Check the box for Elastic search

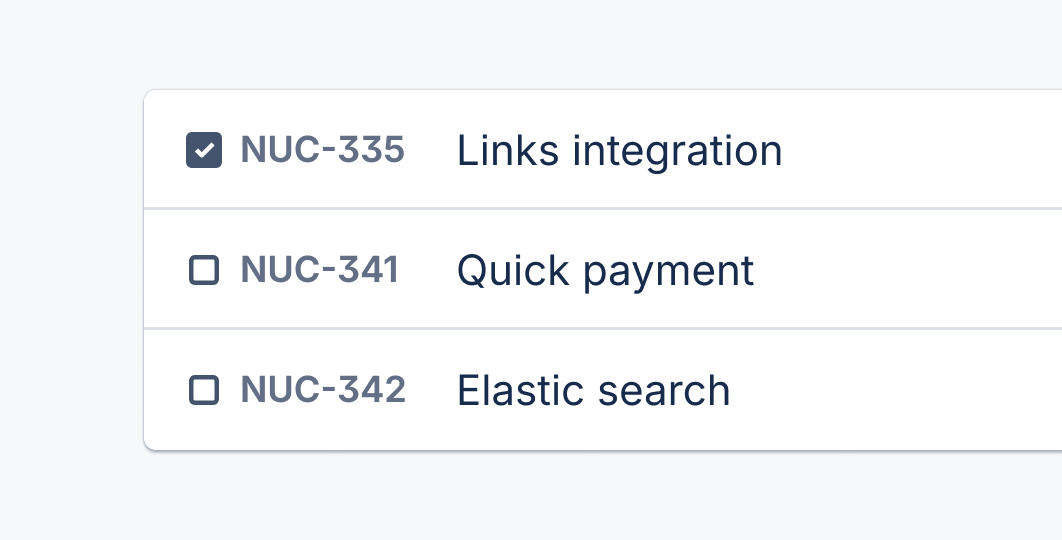204,390
